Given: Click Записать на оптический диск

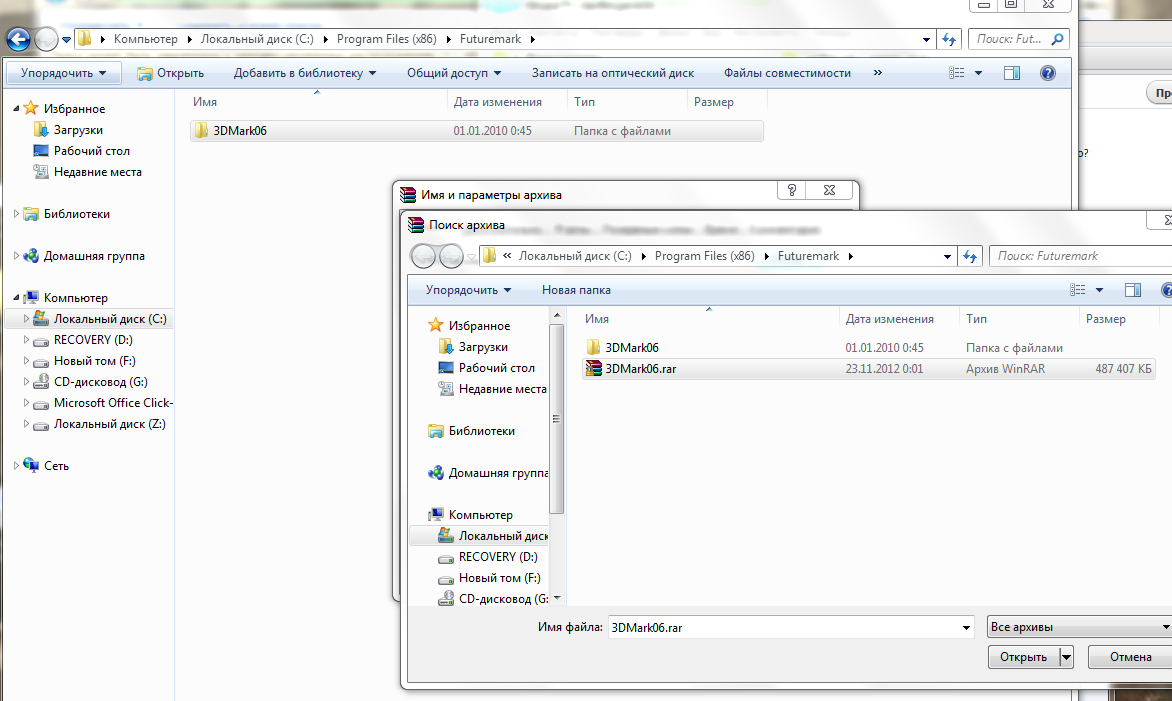Looking at the screenshot, I should point(613,72).
